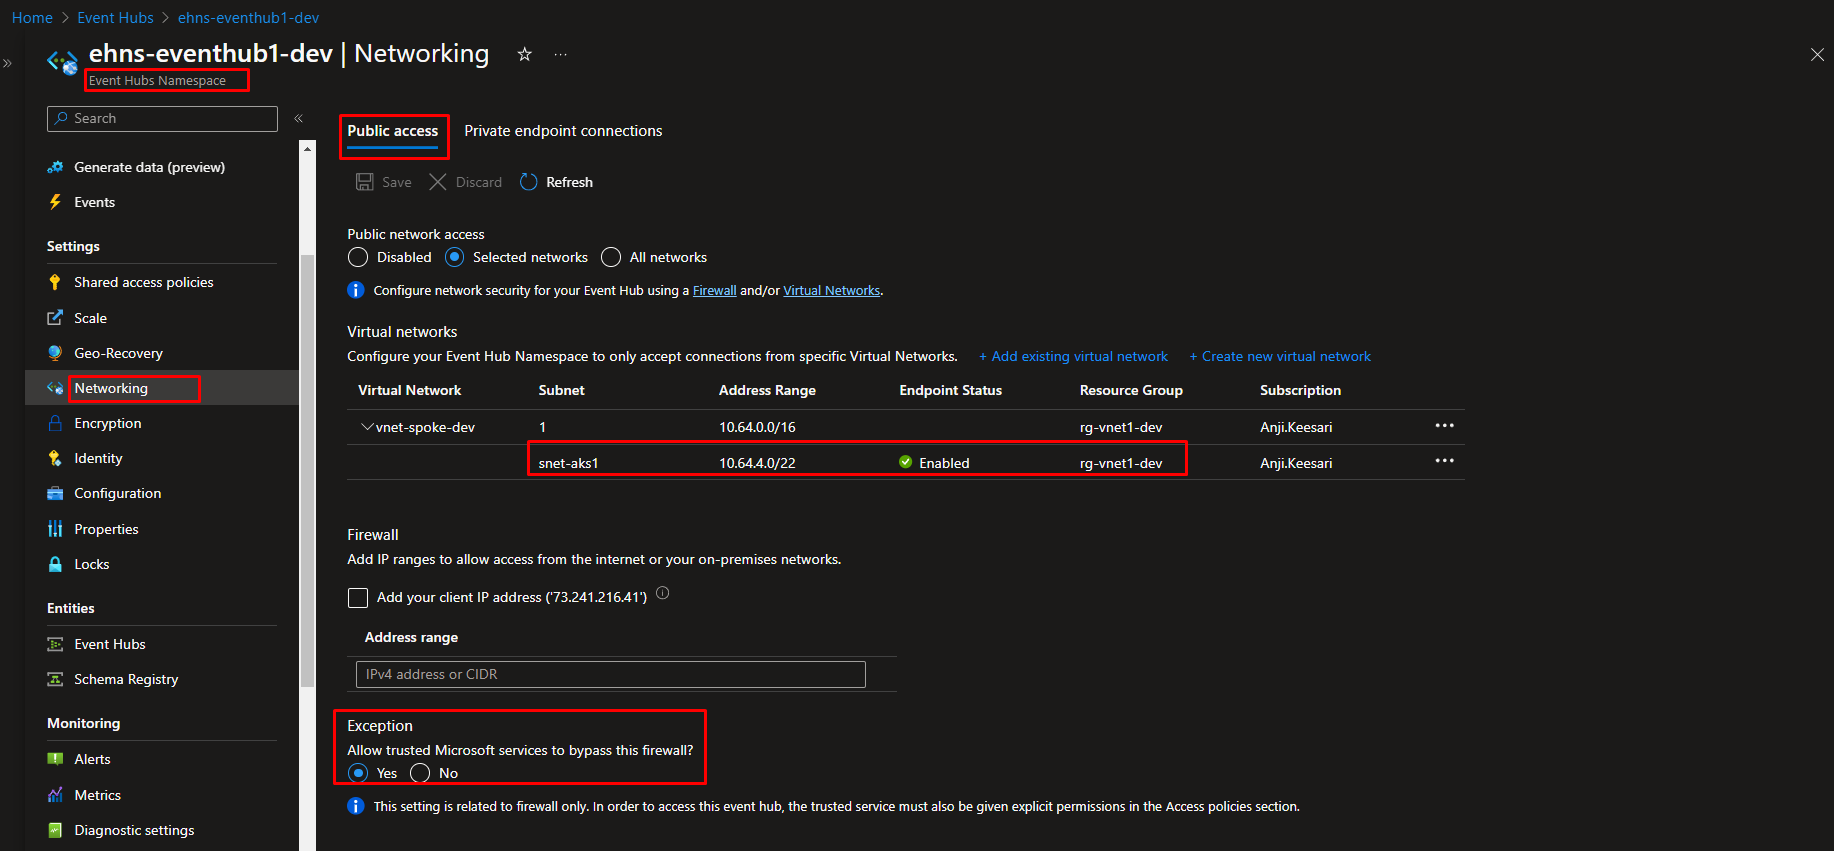Select the All networks radio button
Viewport: 1834px width, 851px height.
[611, 257]
